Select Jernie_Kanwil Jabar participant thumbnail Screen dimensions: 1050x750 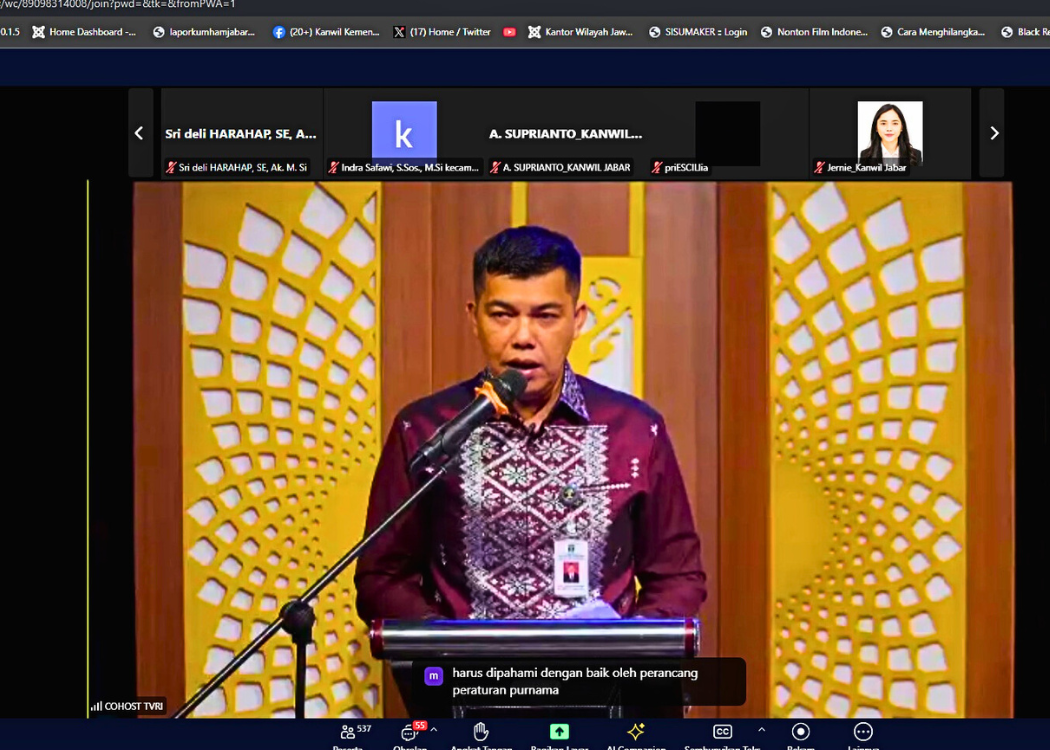(889, 133)
